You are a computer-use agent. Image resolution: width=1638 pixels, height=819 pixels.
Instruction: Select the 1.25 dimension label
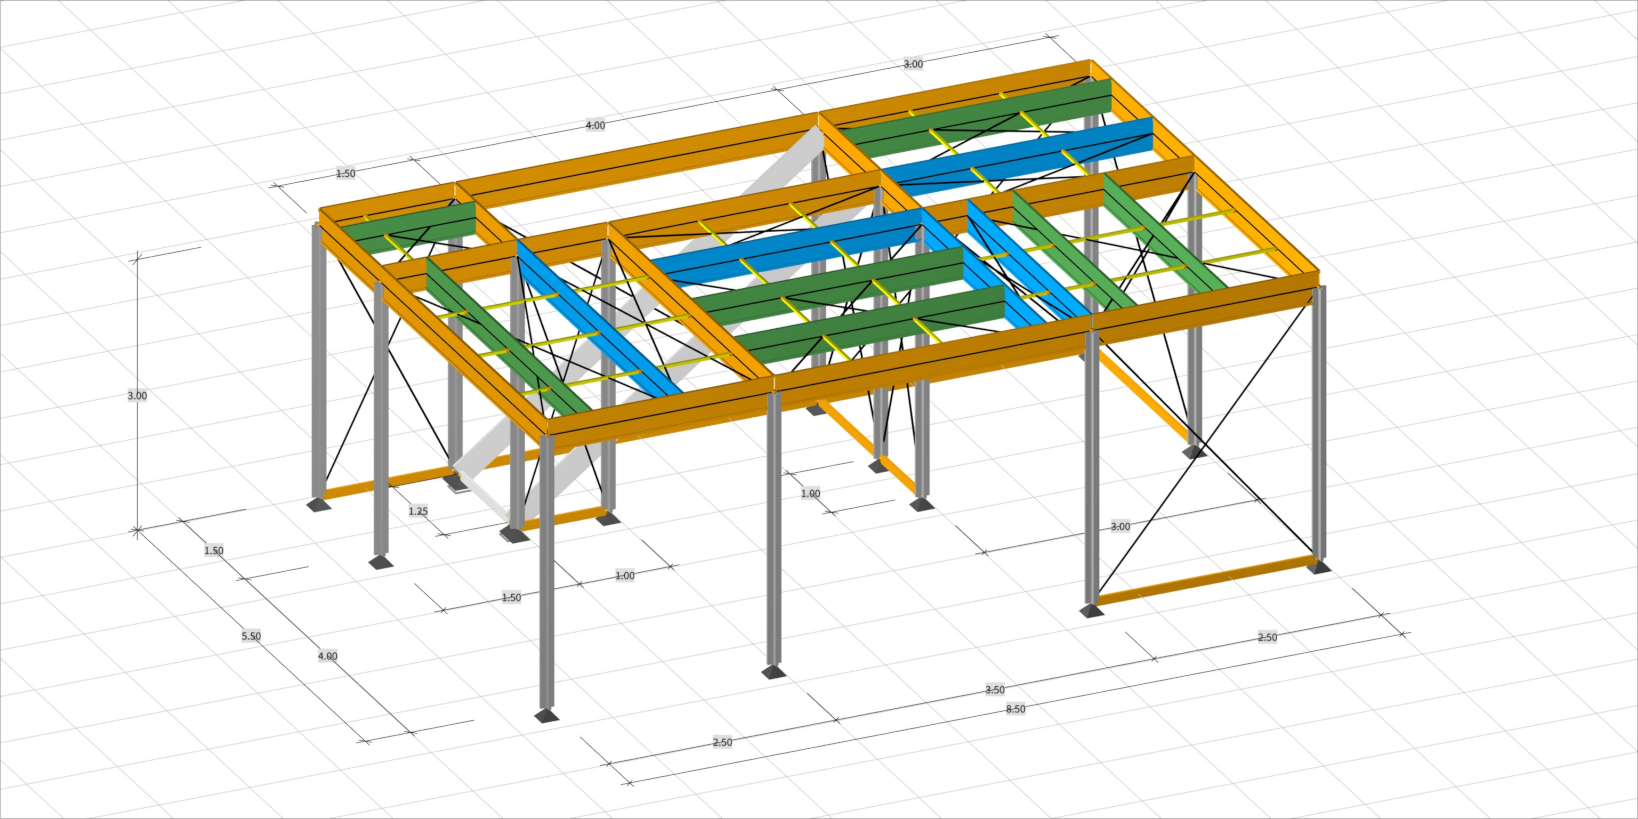(x=418, y=511)
